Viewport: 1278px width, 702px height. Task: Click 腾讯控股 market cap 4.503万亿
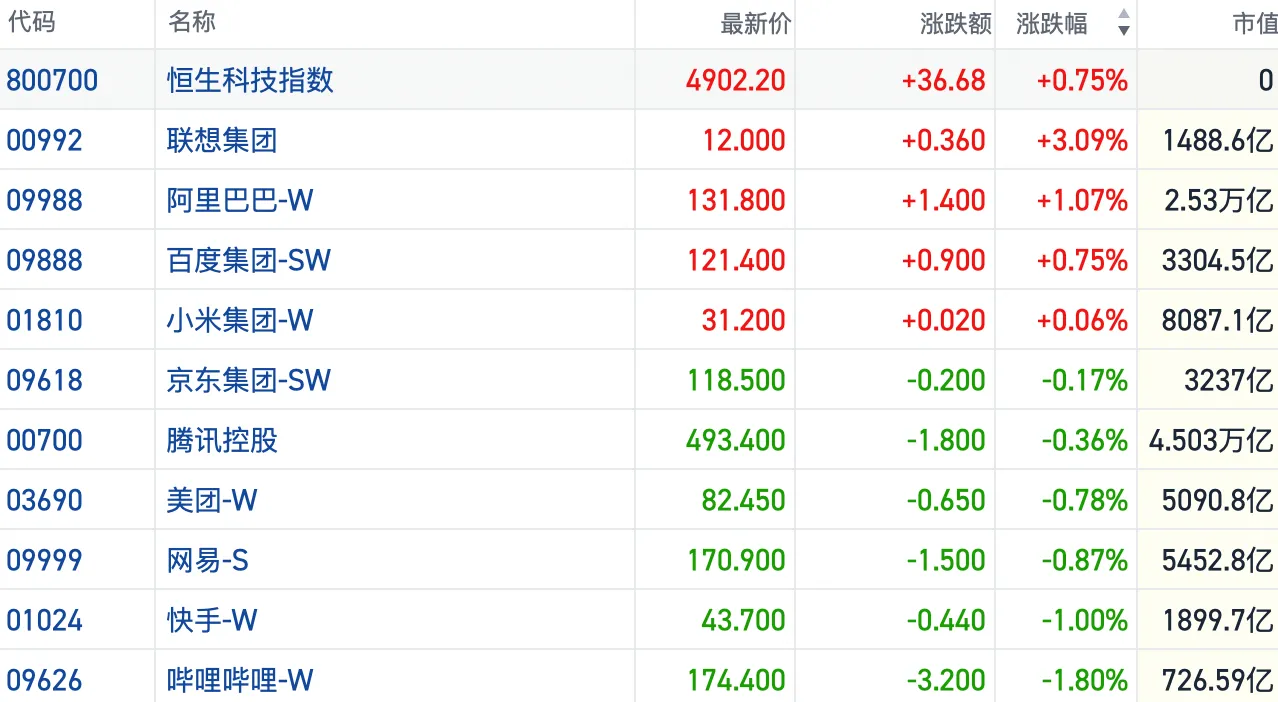(1211, 440)
